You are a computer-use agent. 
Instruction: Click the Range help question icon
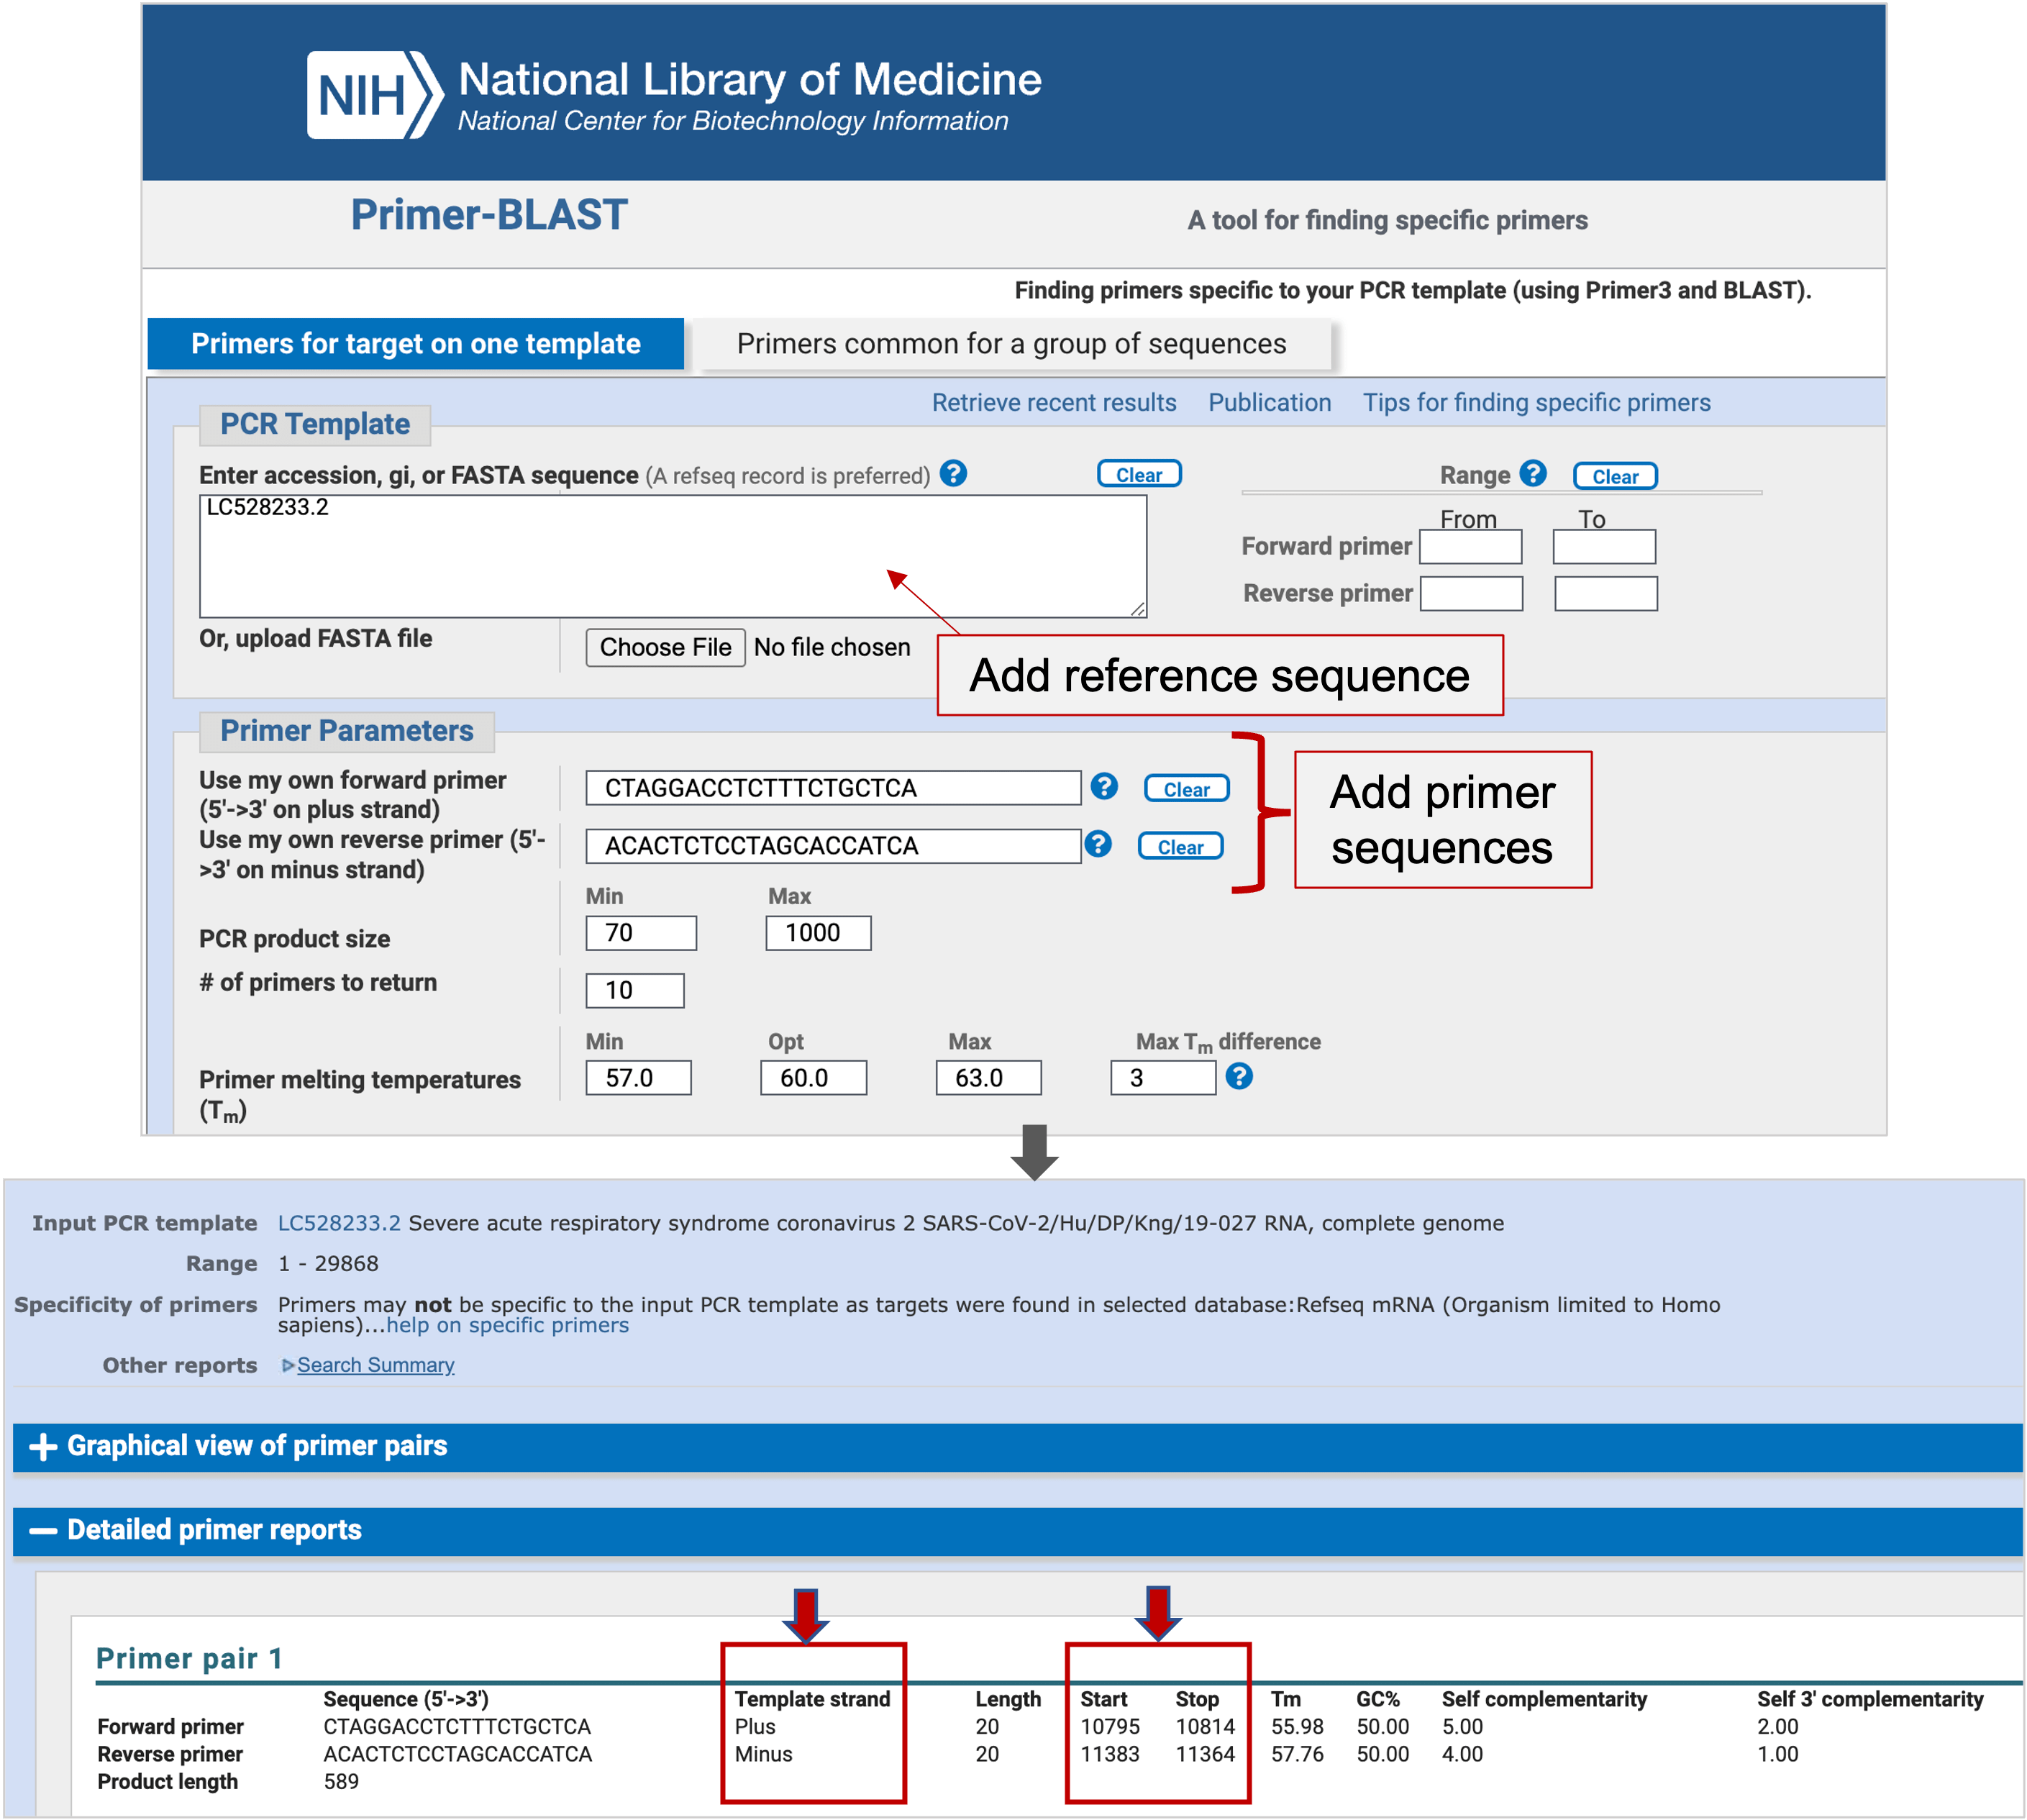tap(1532, 473)
